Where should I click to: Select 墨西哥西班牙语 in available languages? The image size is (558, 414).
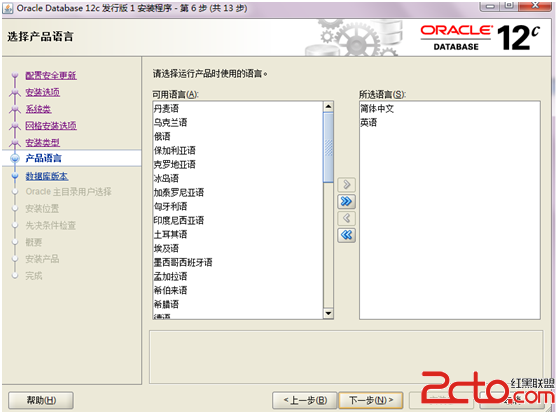[x=238, y=262]
